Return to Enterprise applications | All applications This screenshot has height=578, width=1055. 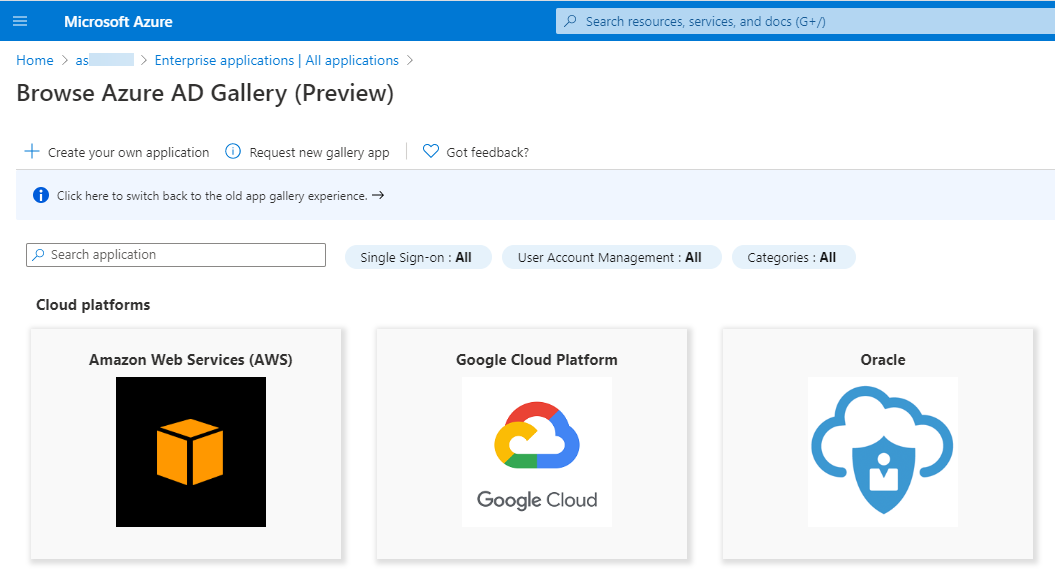coord(277,61)
